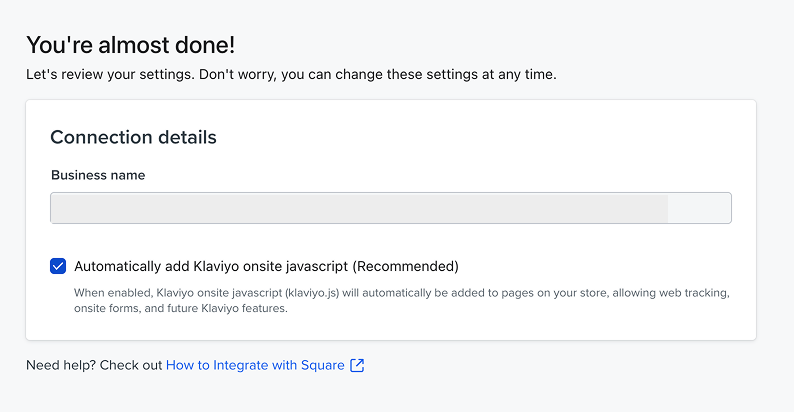Click the lighter right end of Business name field
Screen dimensions: 794x412
click(699, 208)
